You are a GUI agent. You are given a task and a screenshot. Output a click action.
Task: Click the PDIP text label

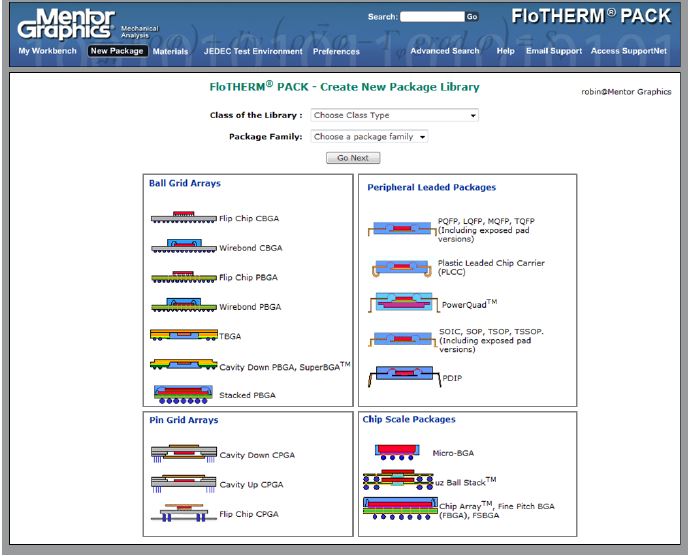[452, 378]
